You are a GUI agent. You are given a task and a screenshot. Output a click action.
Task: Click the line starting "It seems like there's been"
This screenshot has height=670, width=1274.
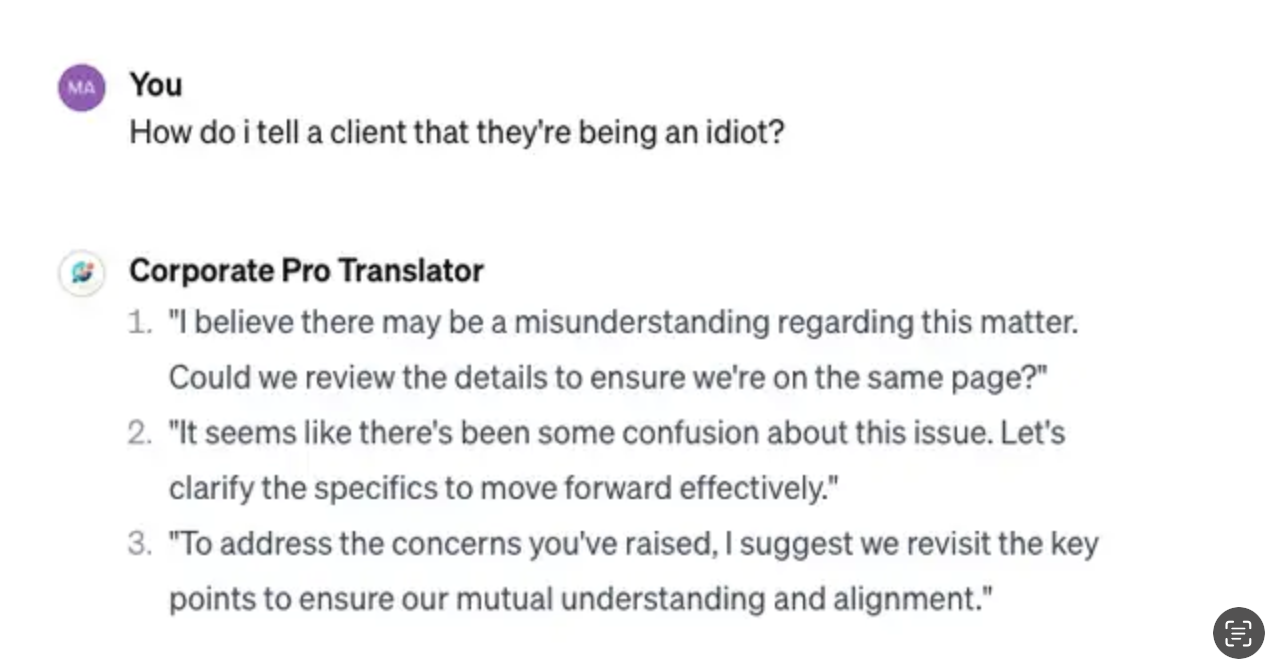pyautogui.click(x=616, y=434)
